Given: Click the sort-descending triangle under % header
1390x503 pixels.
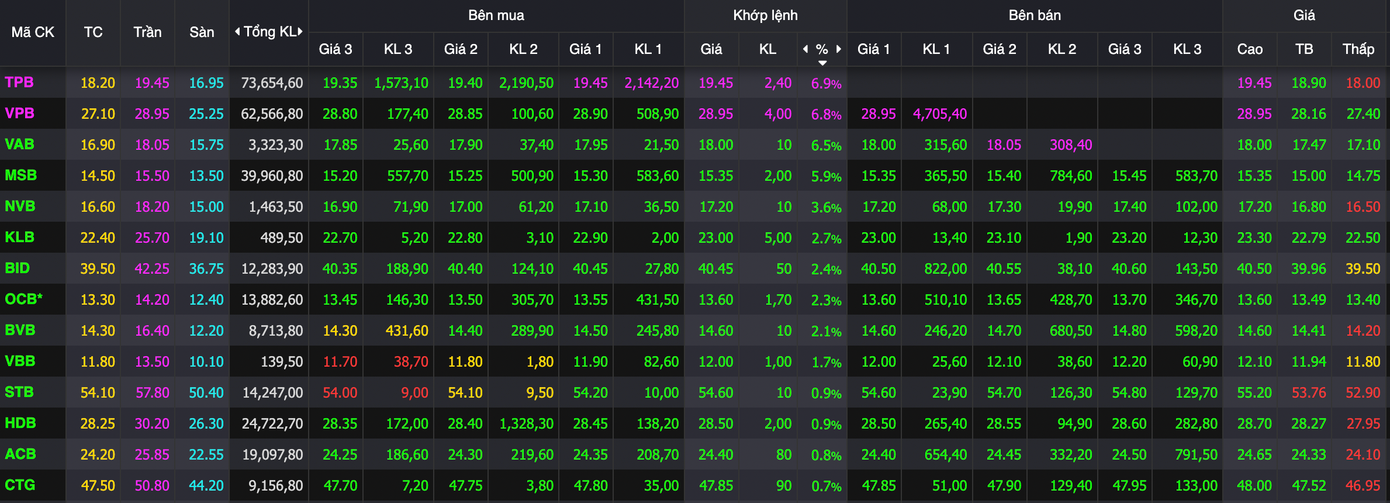Looking at the screenshot, I should 822,62.
